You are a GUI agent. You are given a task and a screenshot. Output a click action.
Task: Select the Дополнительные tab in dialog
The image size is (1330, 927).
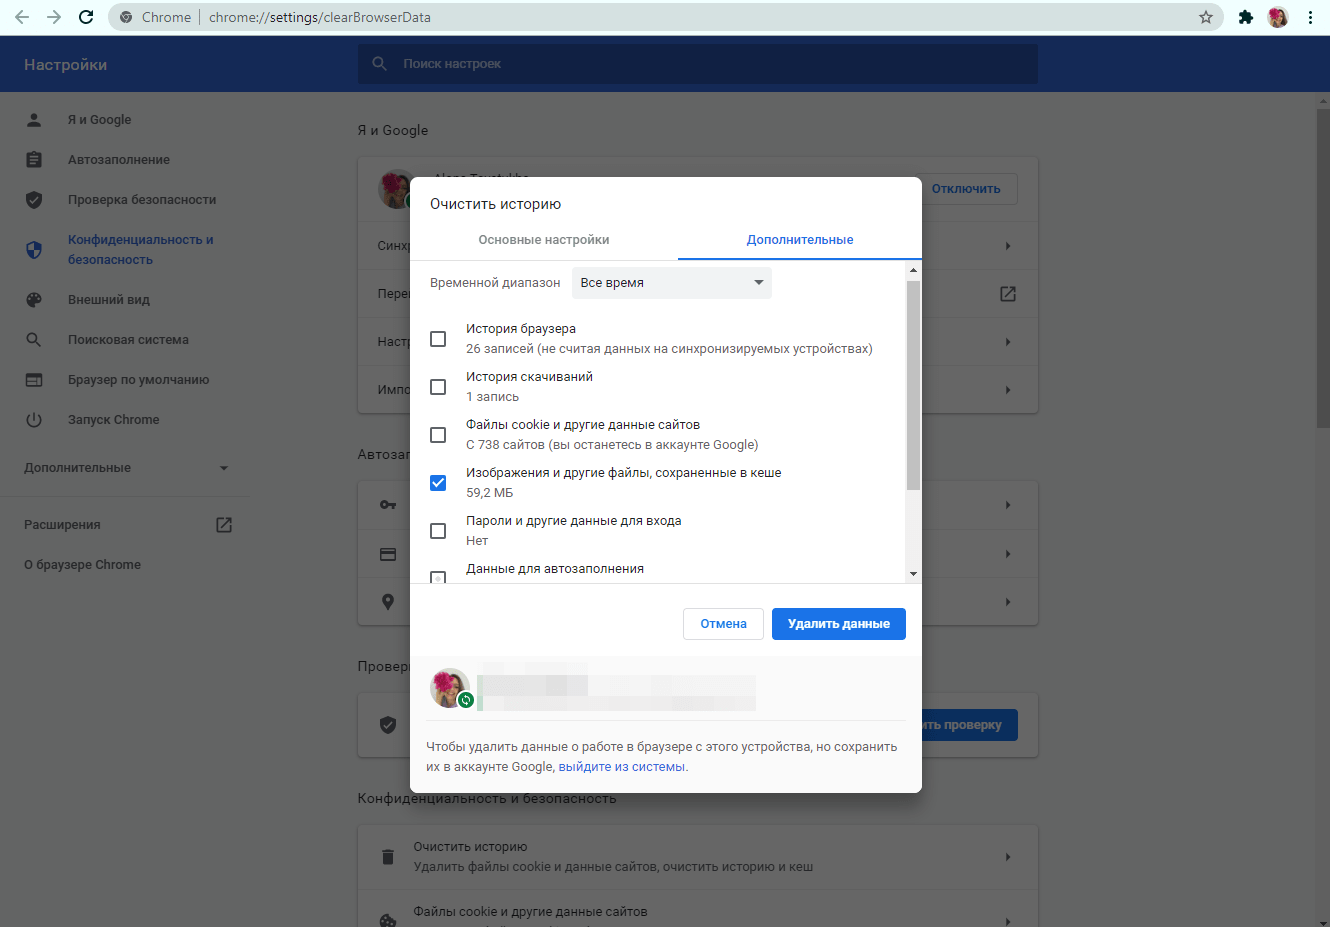[799, 240]
